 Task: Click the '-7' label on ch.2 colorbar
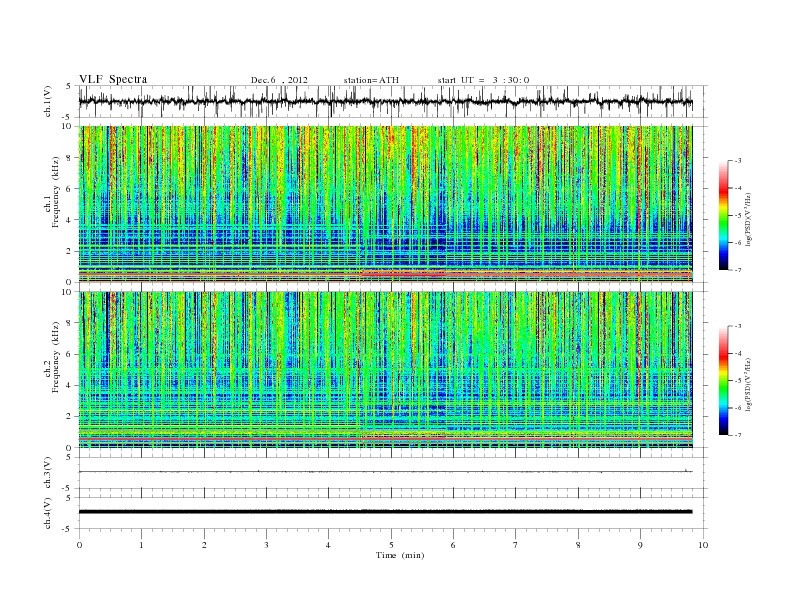click(x=738, y=435)
